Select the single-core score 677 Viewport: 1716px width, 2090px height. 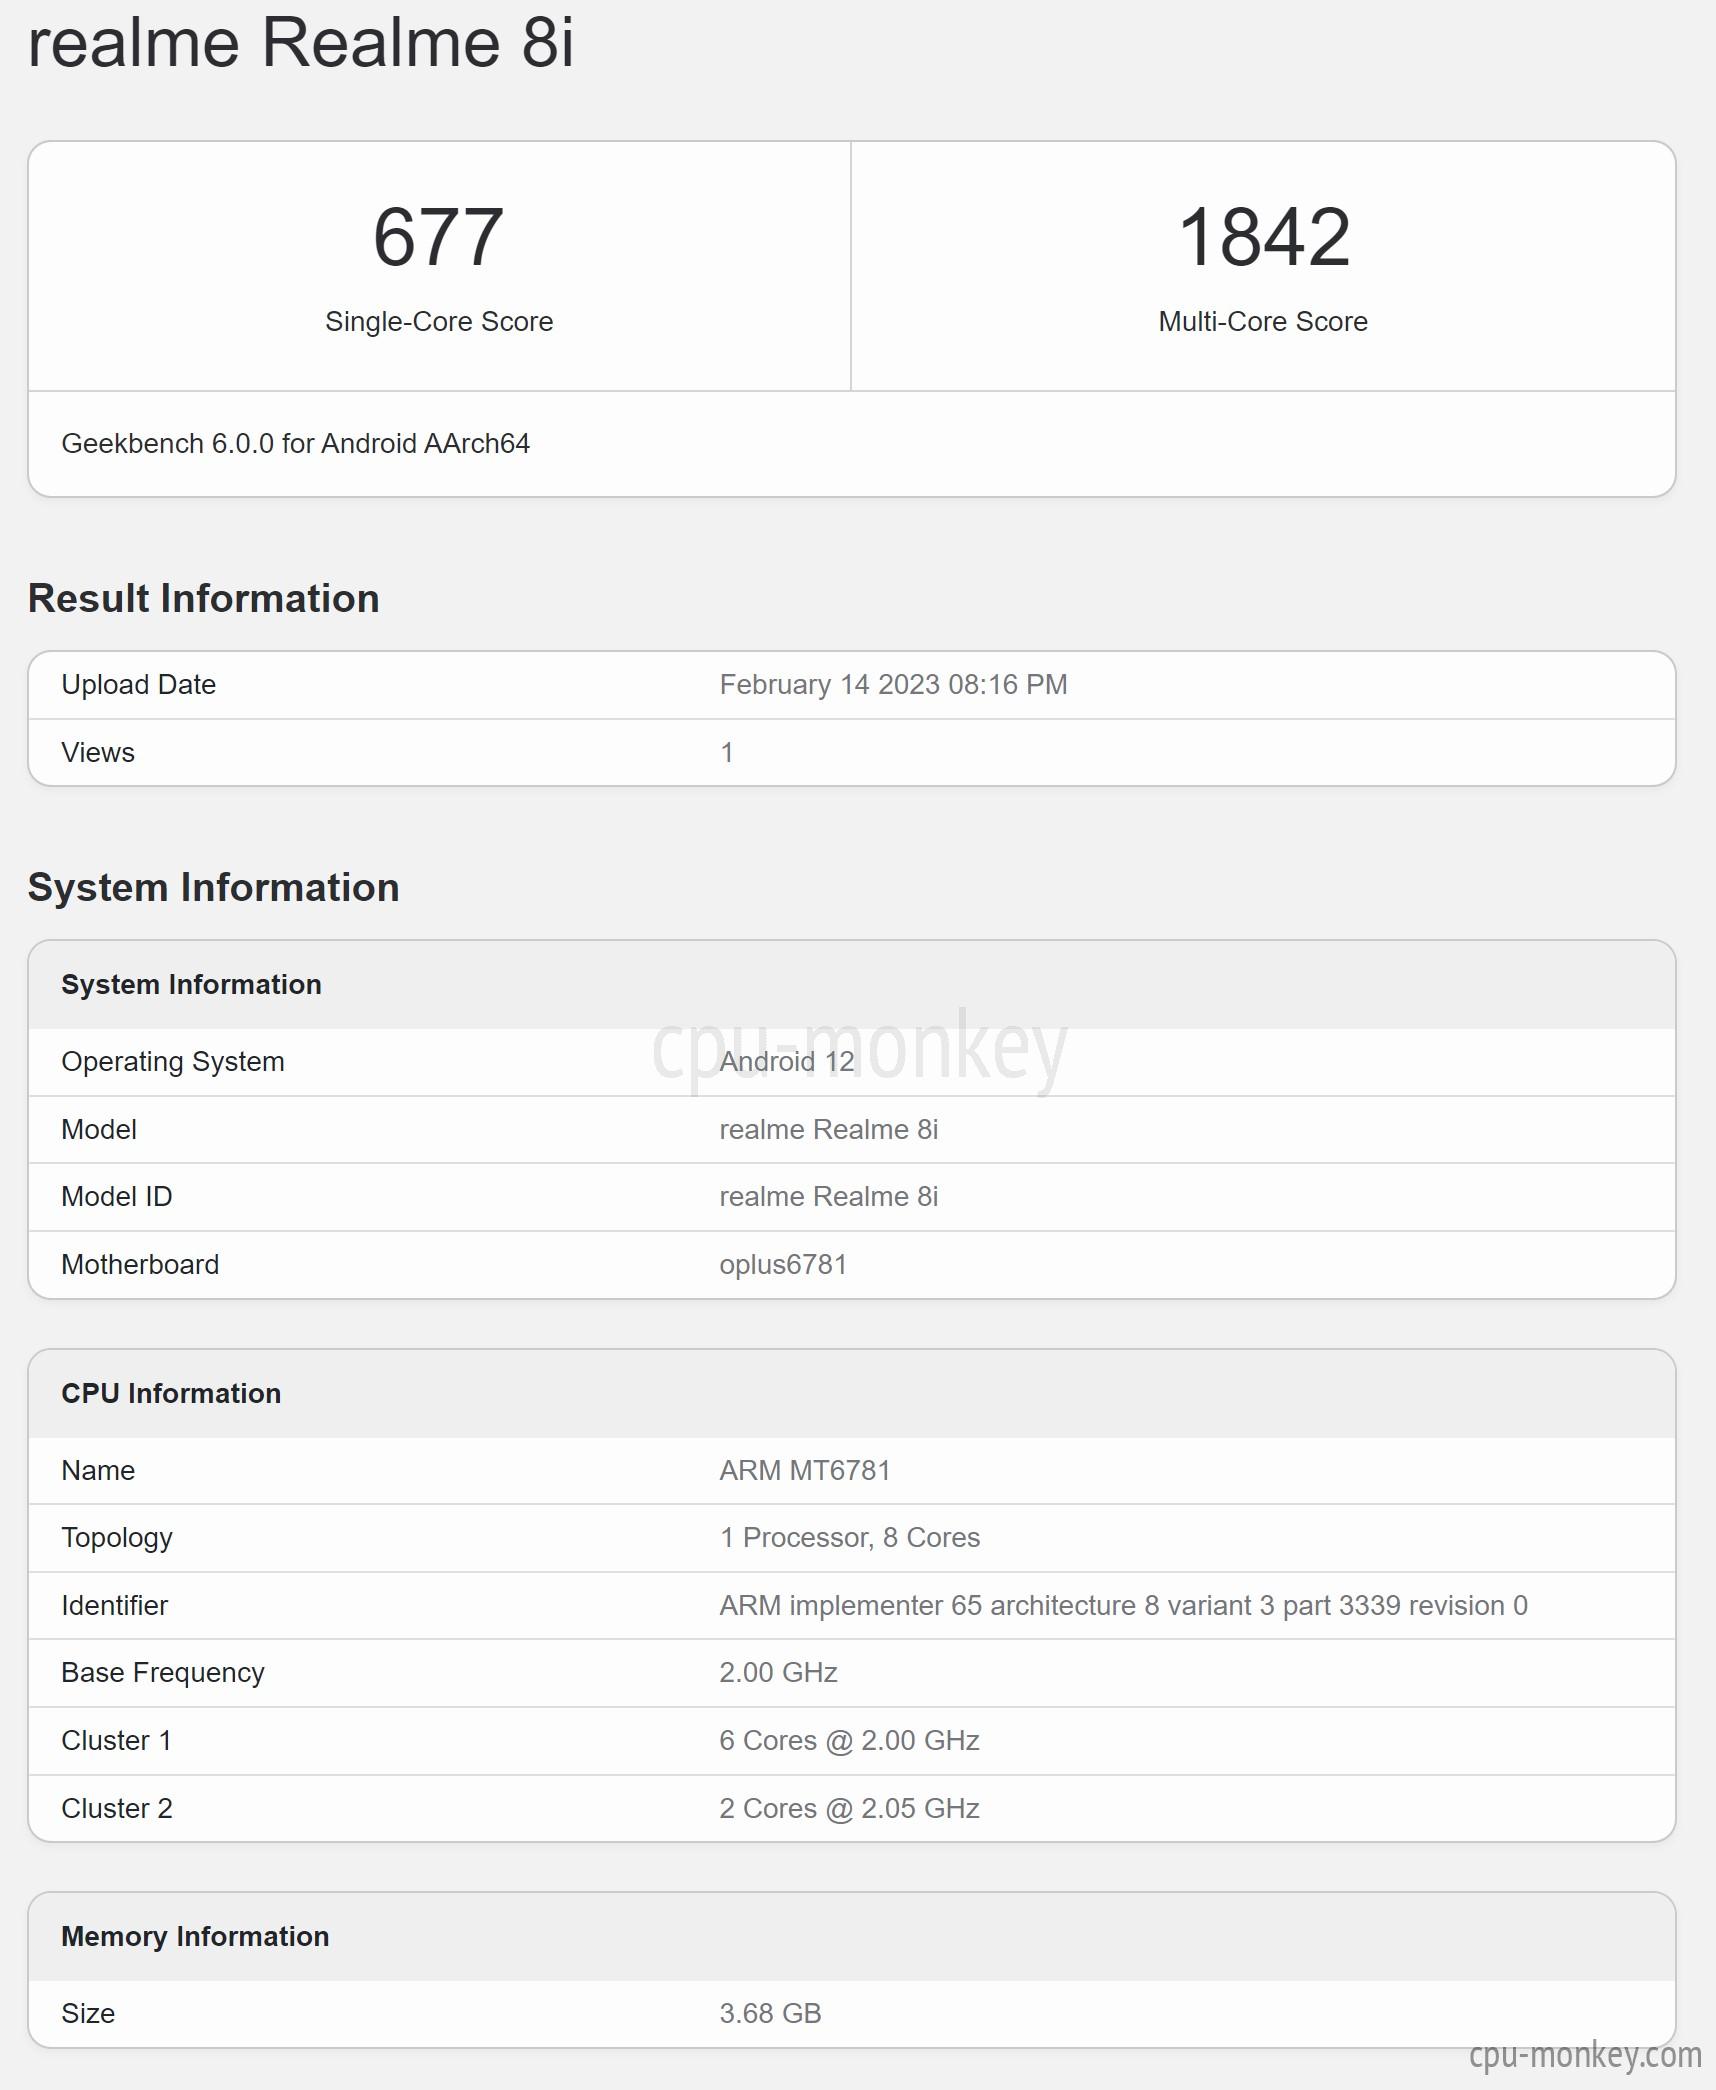point(438,237)
